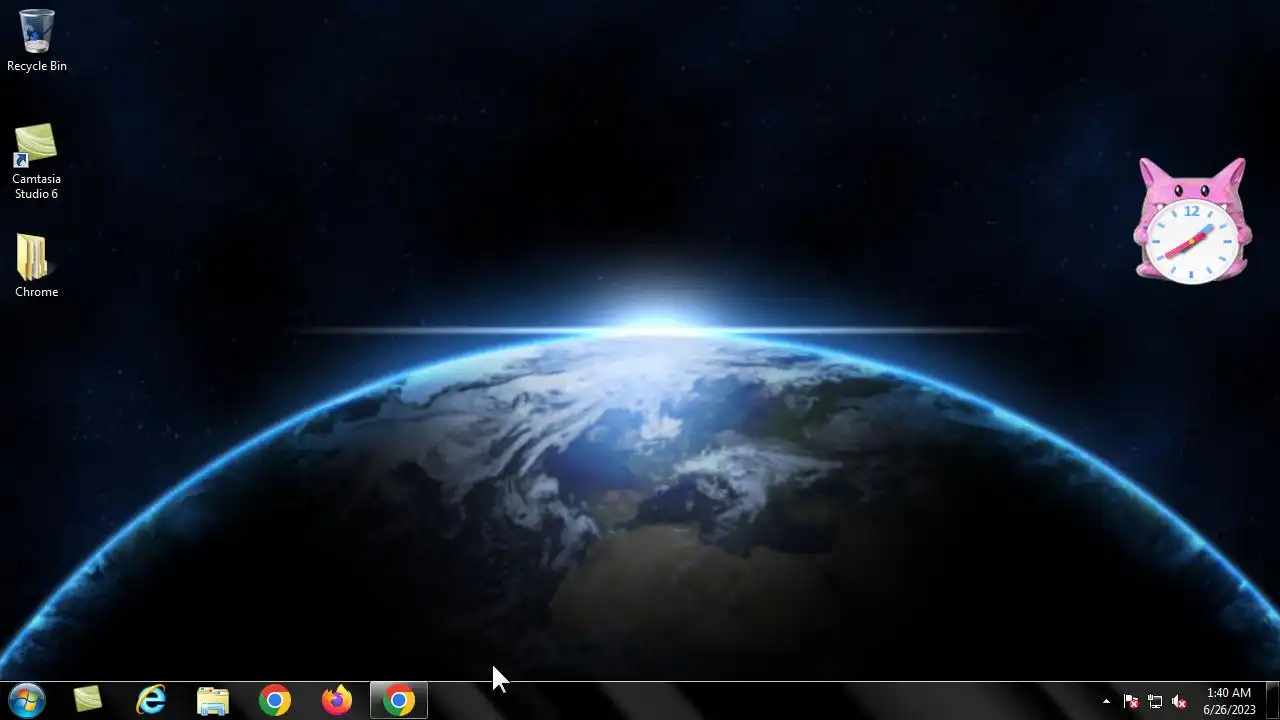Switch to the active Chrome taskbar window
Viewport: 1280px width, 720px height.
399,700
